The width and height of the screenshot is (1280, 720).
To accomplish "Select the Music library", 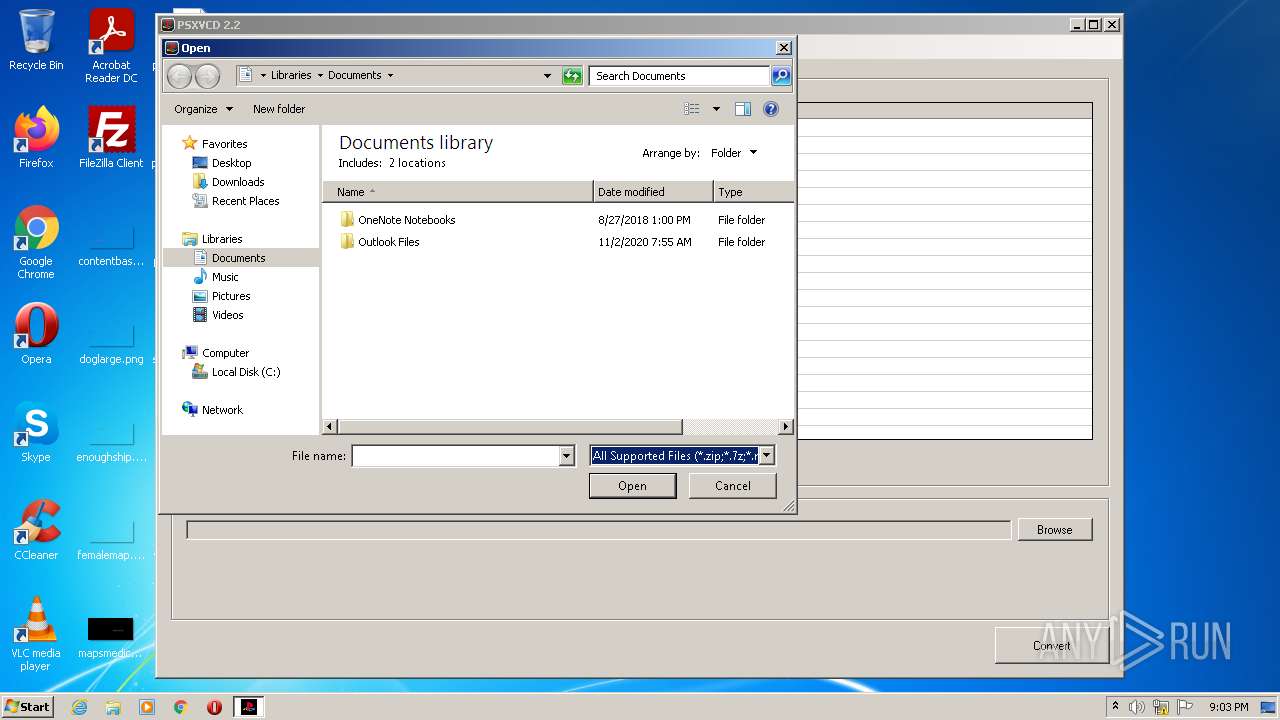I will (225, 277).
